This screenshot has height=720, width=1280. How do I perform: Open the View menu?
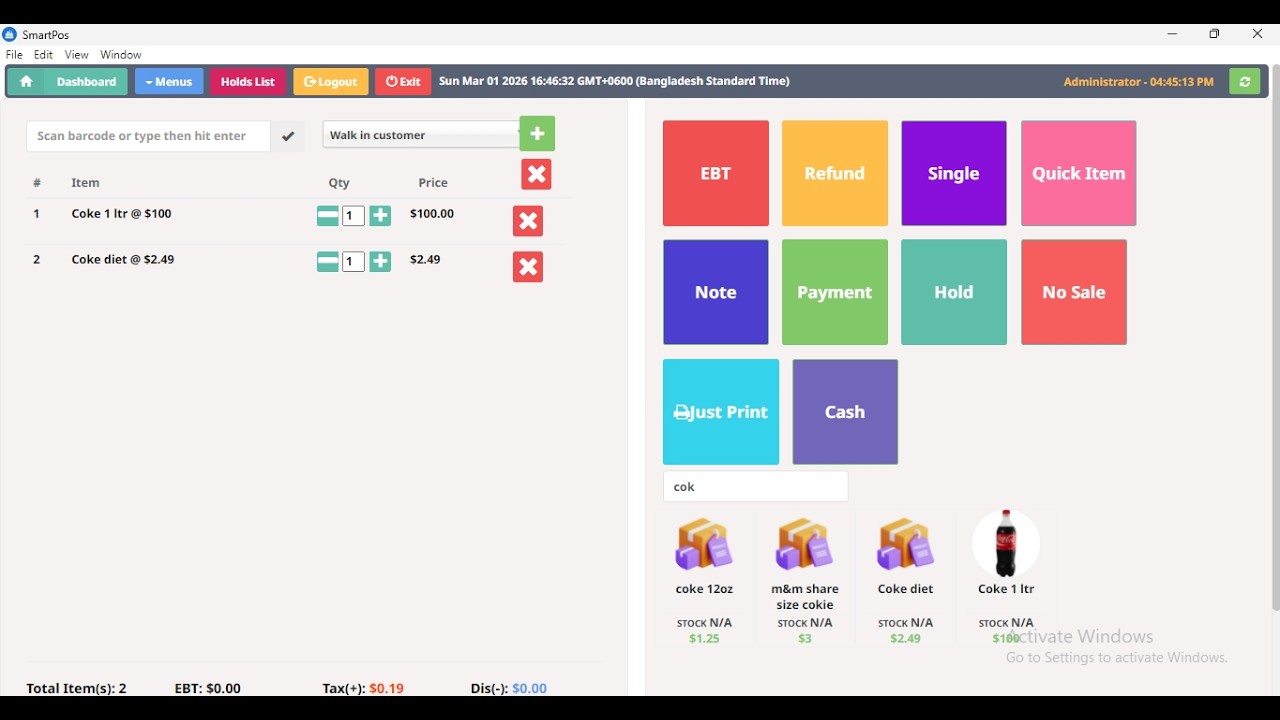point(77,55)
